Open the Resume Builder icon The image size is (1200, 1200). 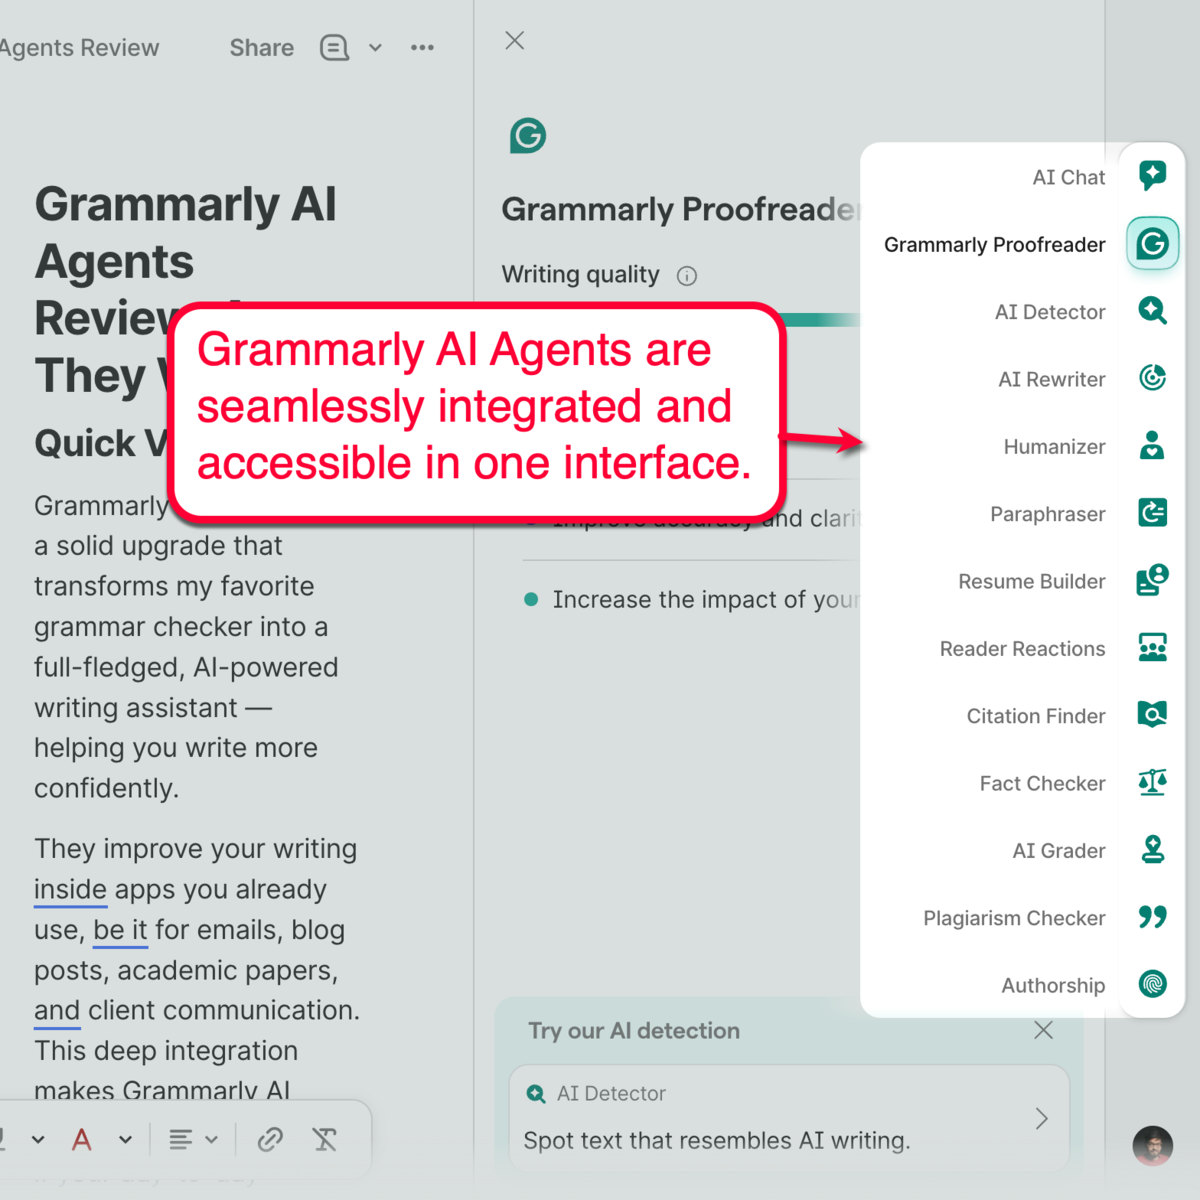click(1152, 580)
